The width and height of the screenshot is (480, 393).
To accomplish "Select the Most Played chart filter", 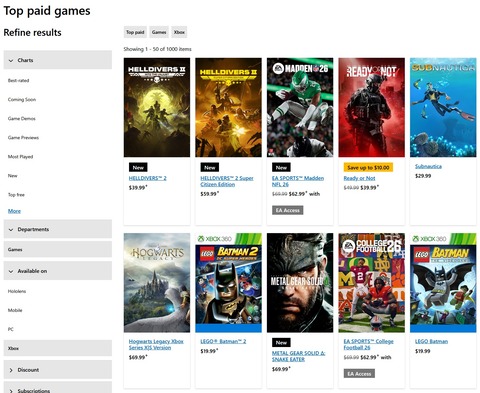I will [20, 156].
